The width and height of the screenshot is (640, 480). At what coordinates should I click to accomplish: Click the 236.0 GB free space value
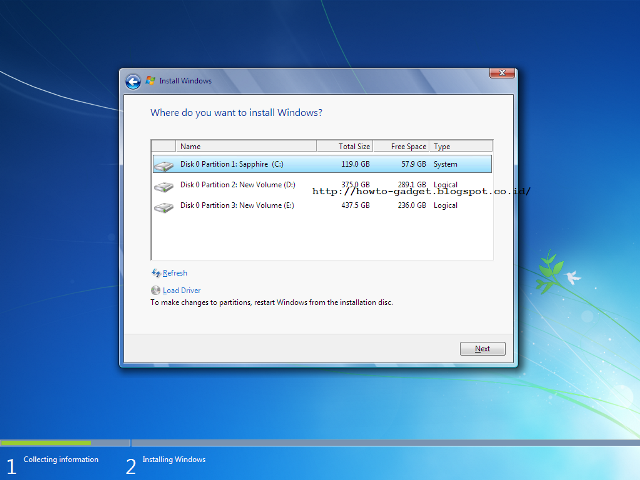pos(412,205)
